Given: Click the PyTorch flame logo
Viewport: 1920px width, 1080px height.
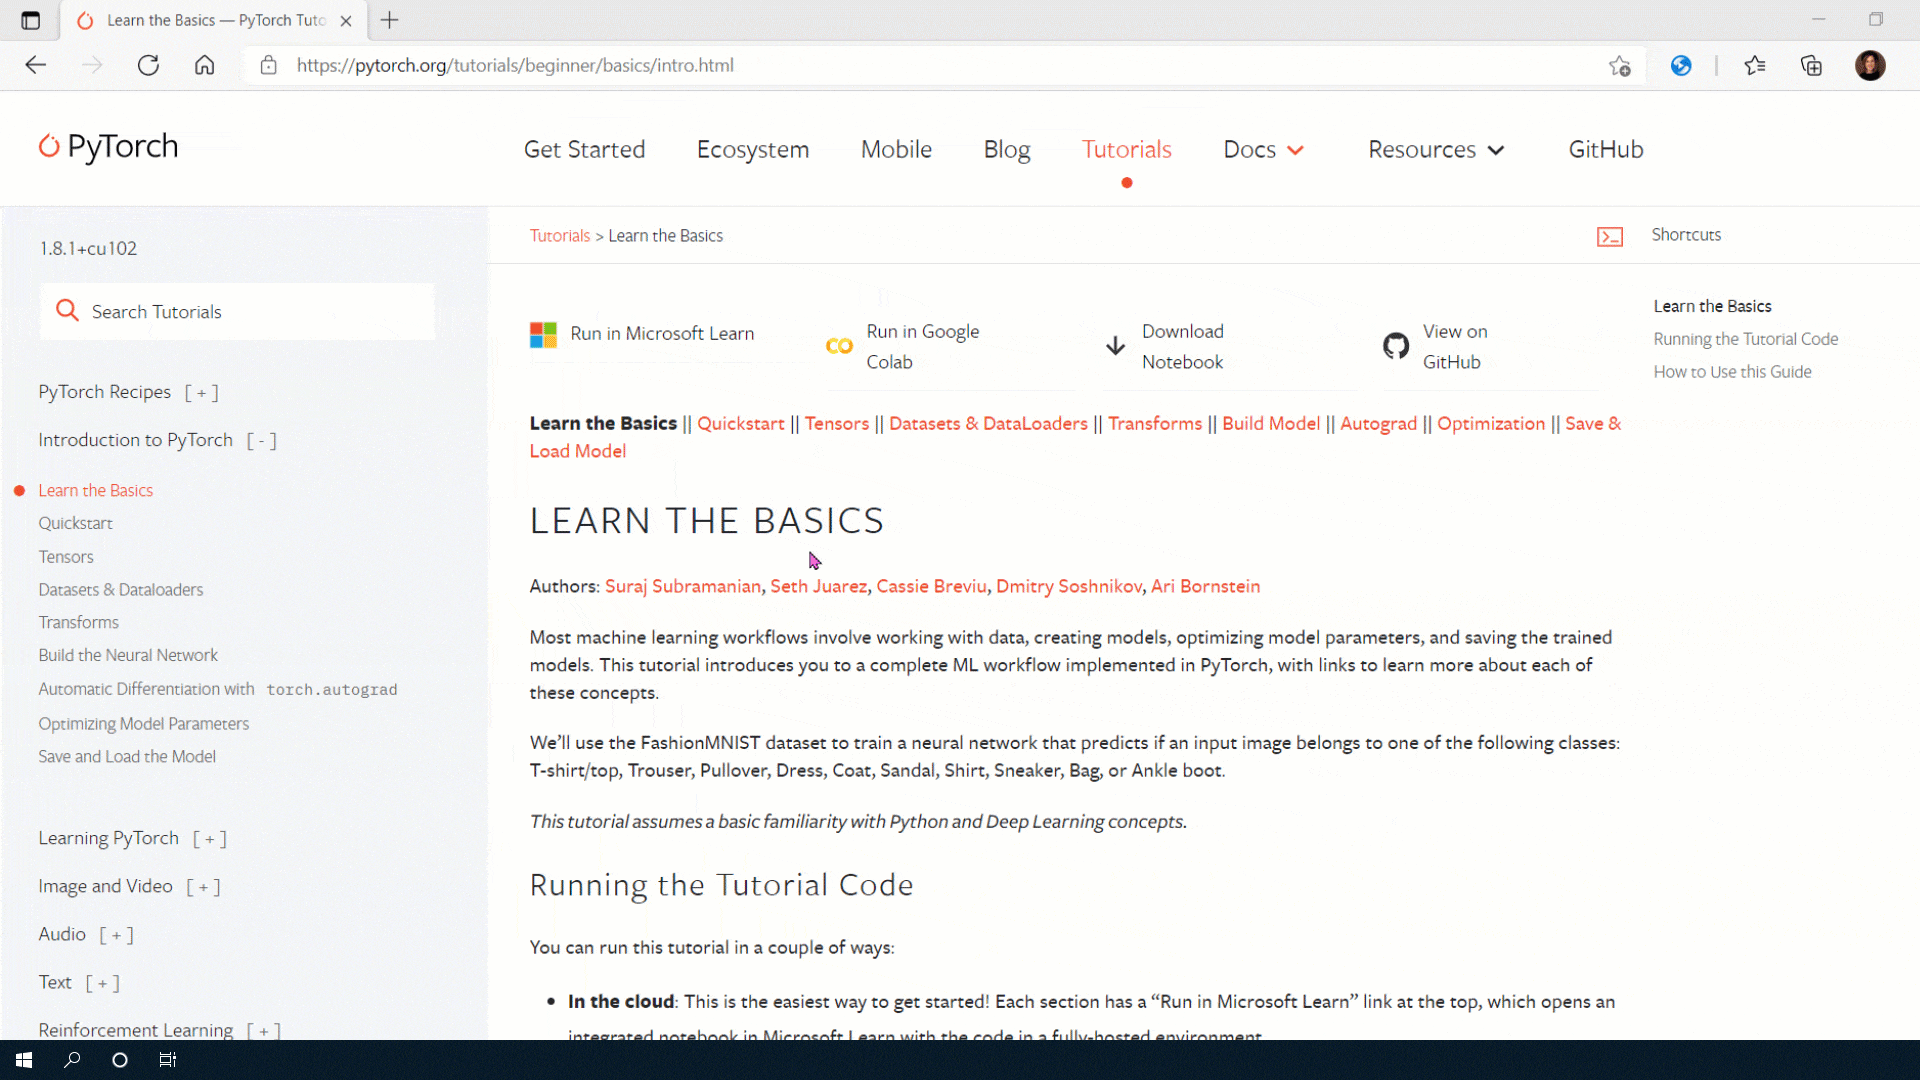Looking at the screenshot, I should [49, 147].
